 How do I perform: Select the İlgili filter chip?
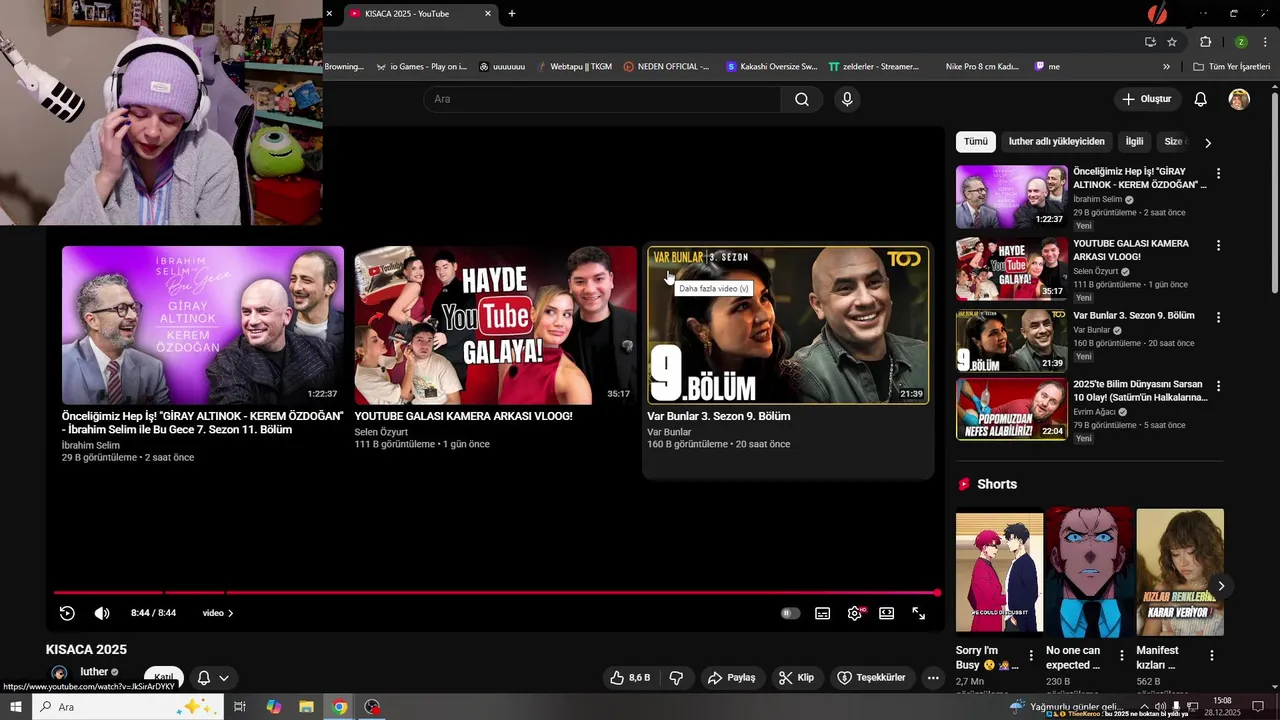coord(1134,142)
